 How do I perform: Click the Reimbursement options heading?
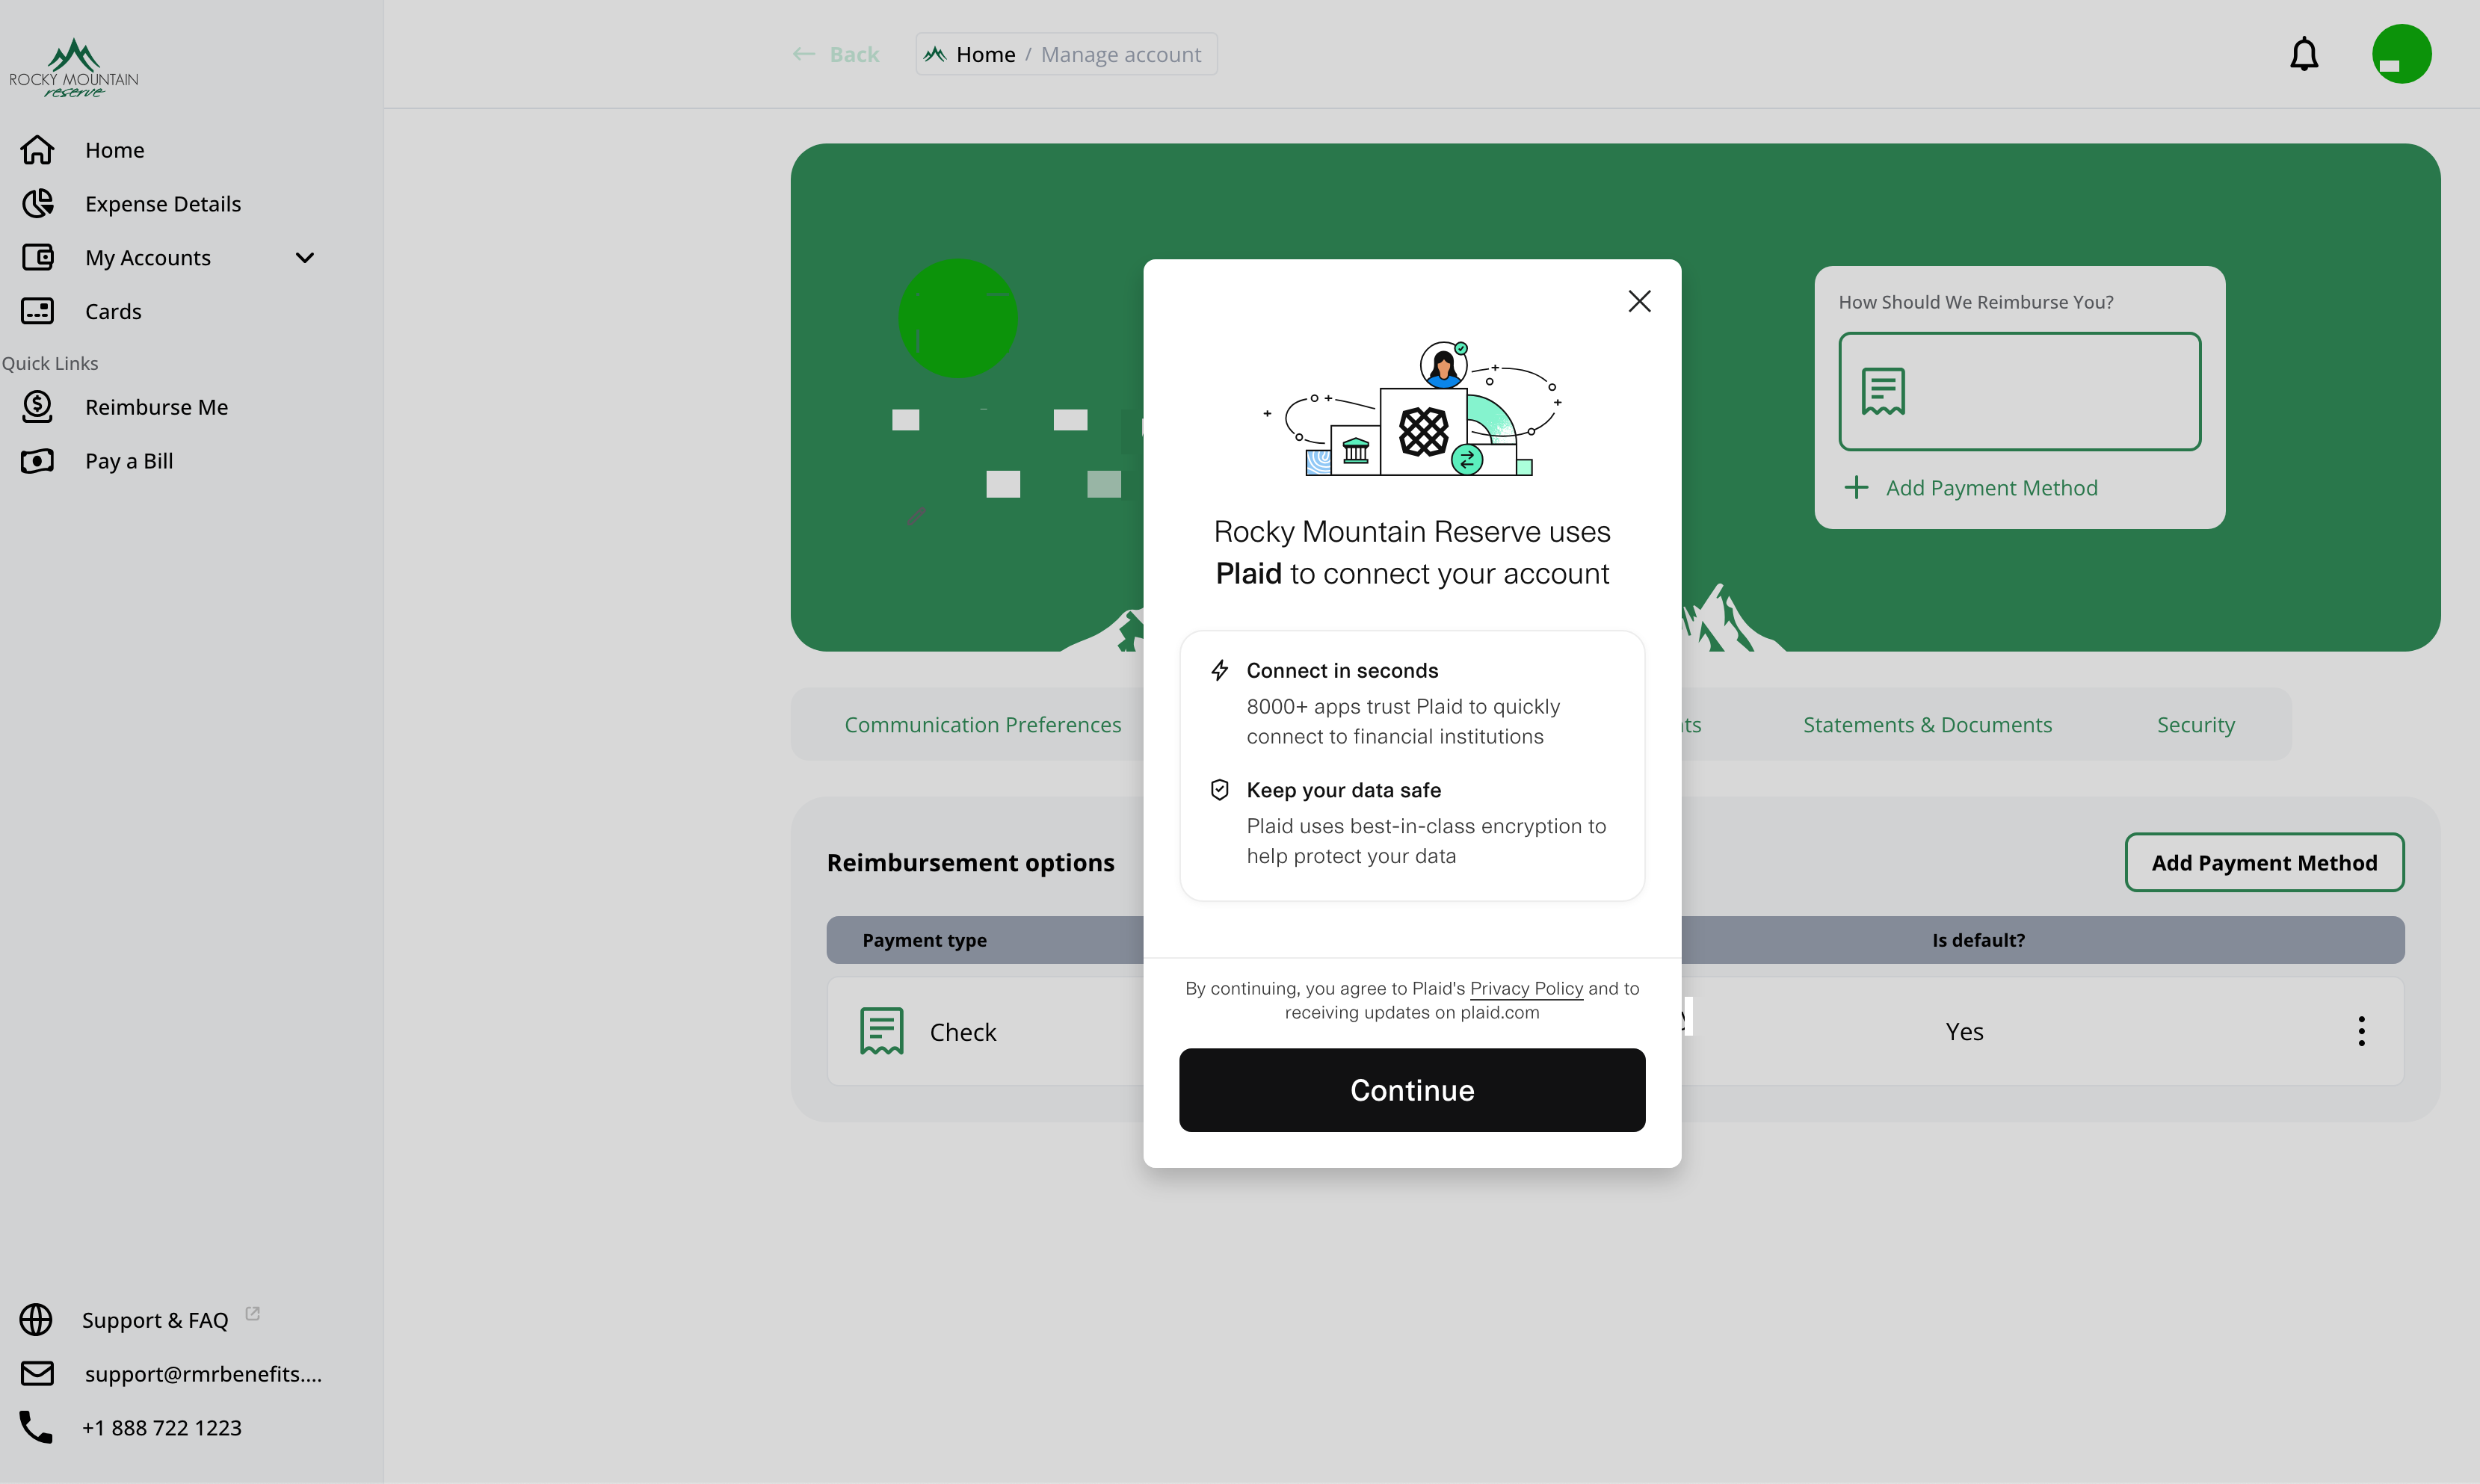click(970, 862)
